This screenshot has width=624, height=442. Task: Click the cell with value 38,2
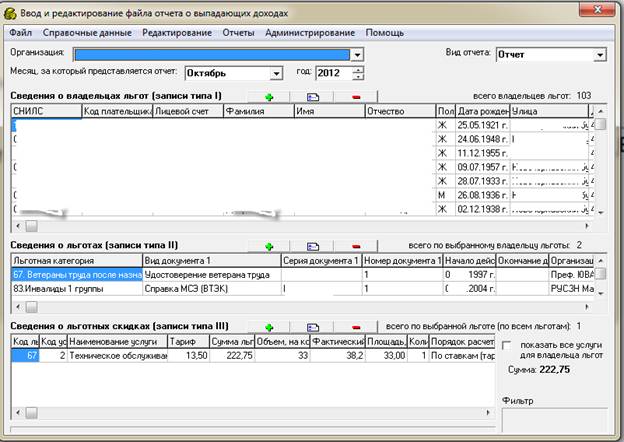(x=337, y=356)
